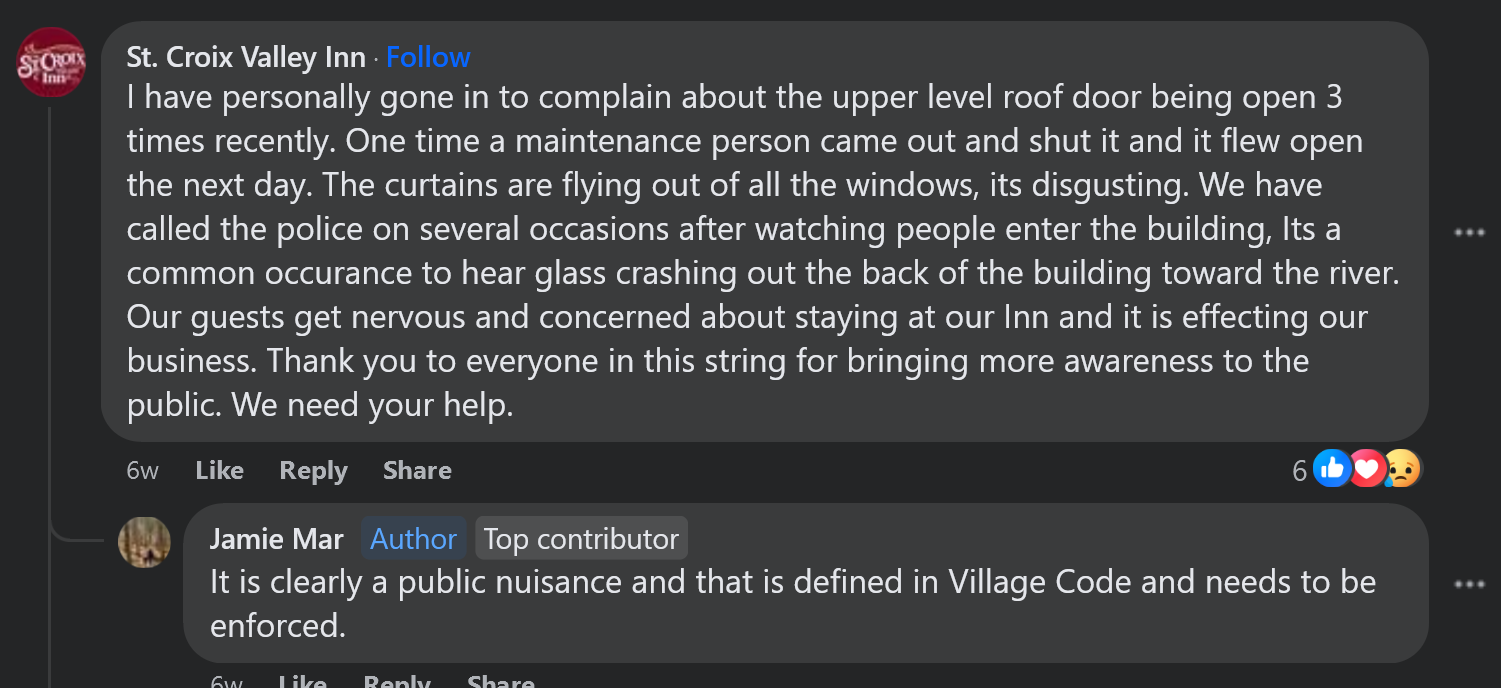This screenshot has height=688, width=1501.
Task: Reply to Jamie Mar's comment
Action: tap(396, 682)
